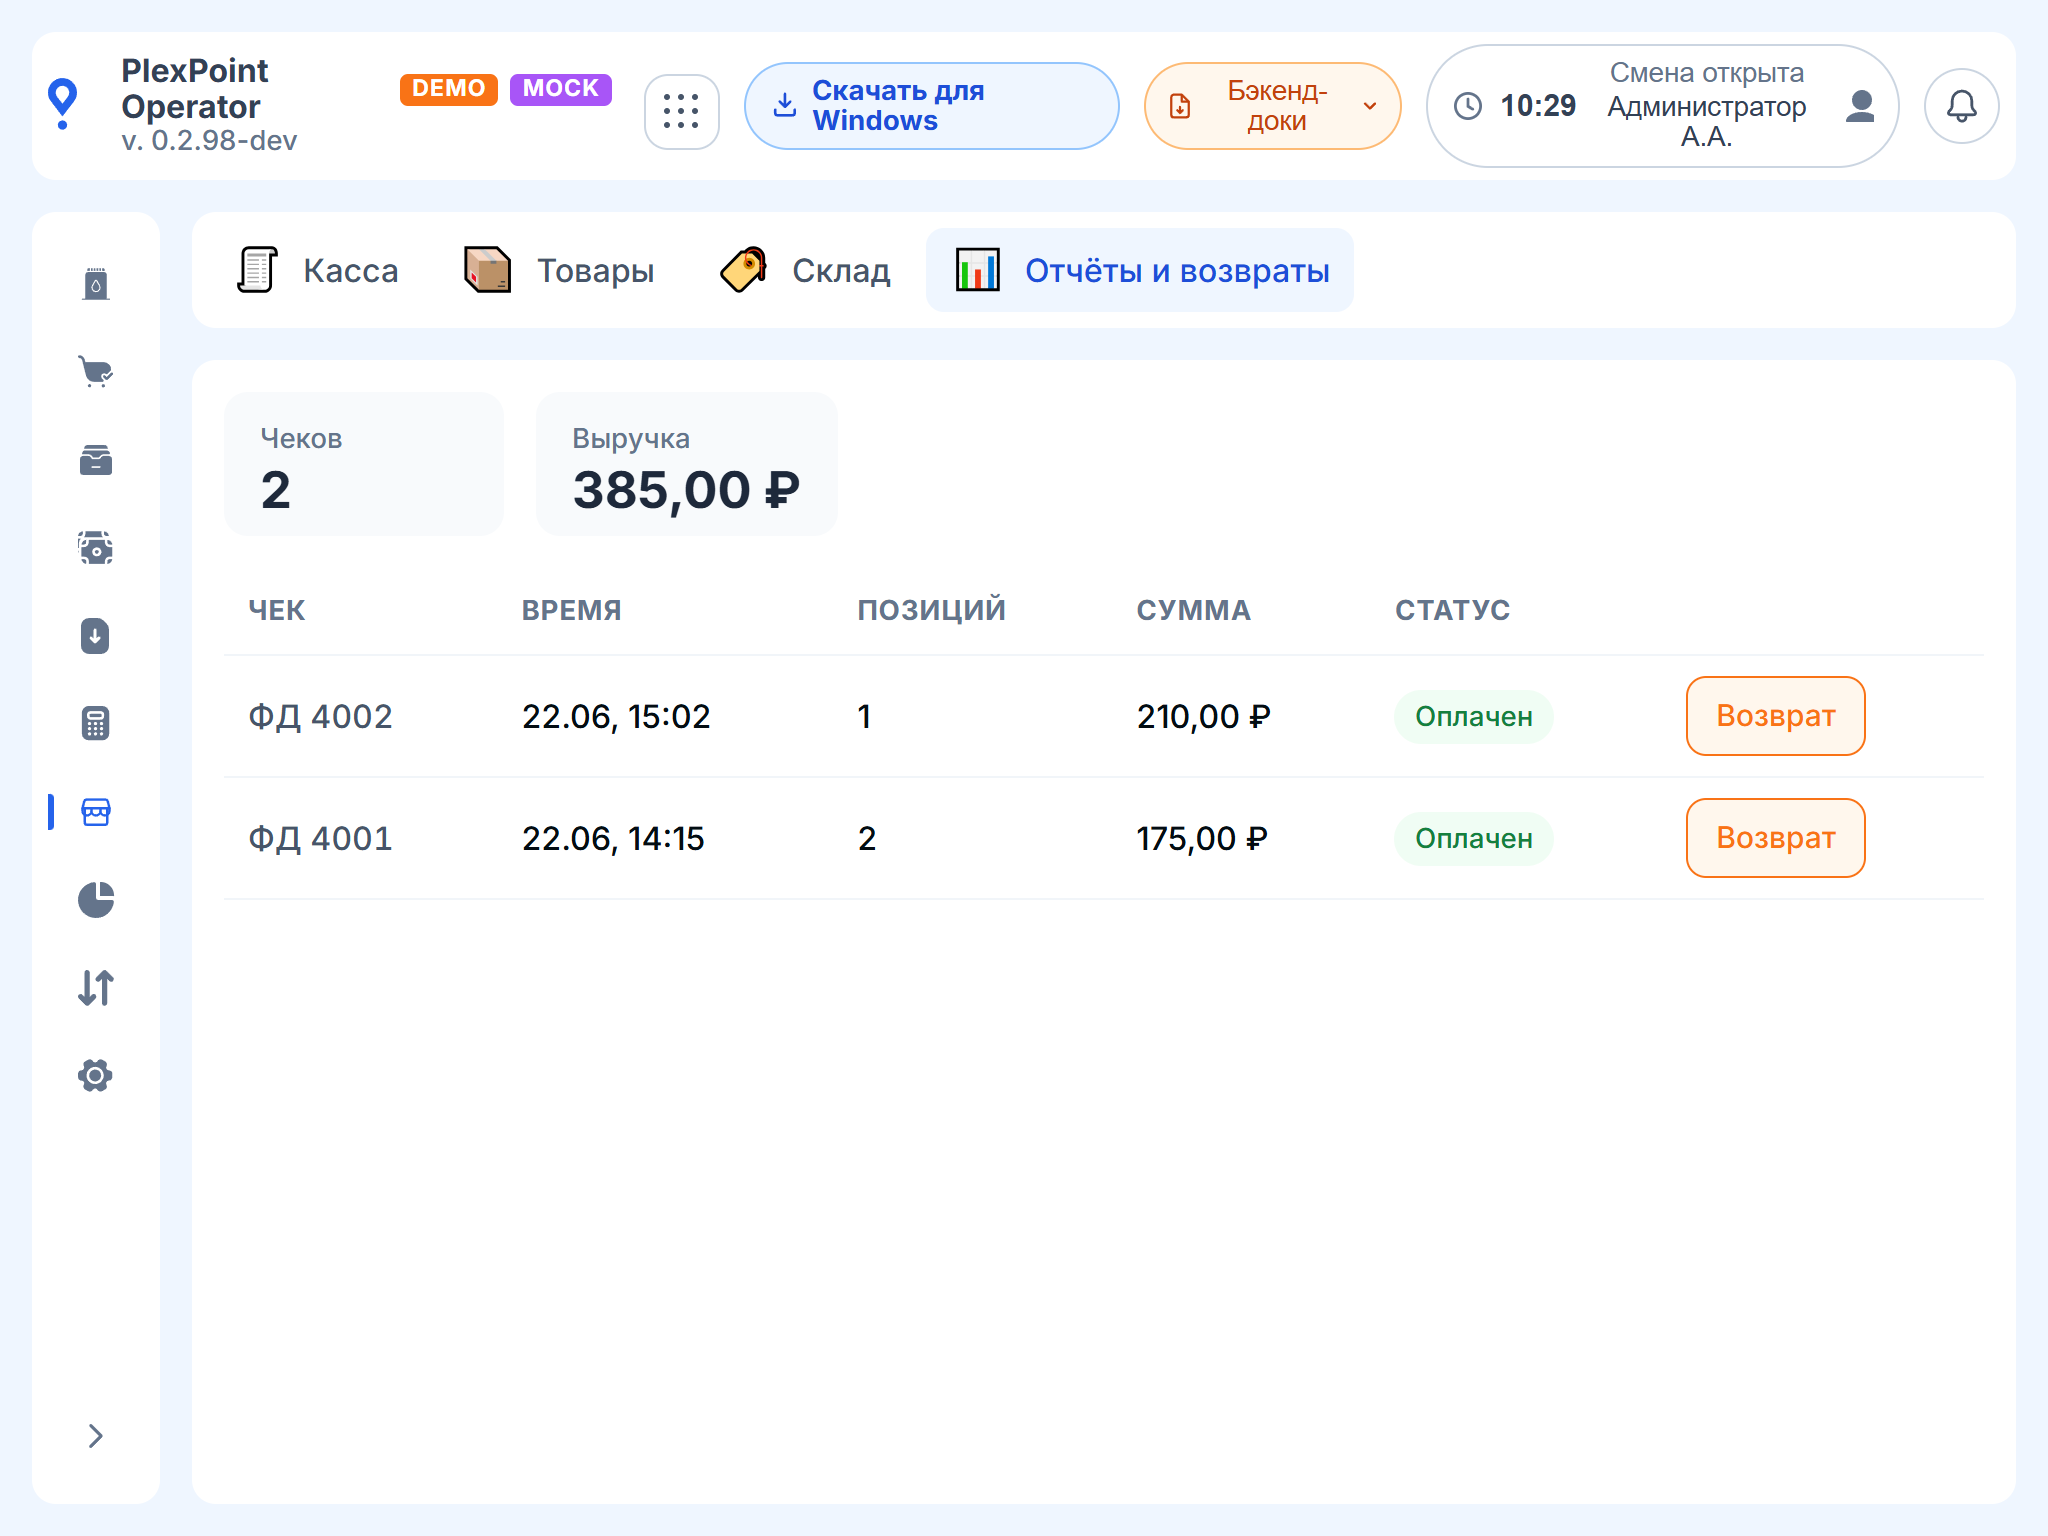Open notifications bell

pyautogui.click(x=1961, y=106)
